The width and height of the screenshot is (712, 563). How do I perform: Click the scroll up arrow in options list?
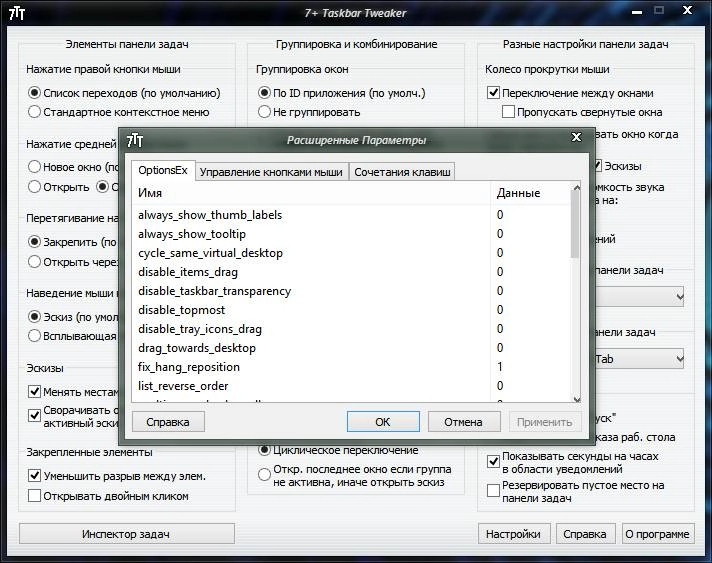[x=577, y=188]
